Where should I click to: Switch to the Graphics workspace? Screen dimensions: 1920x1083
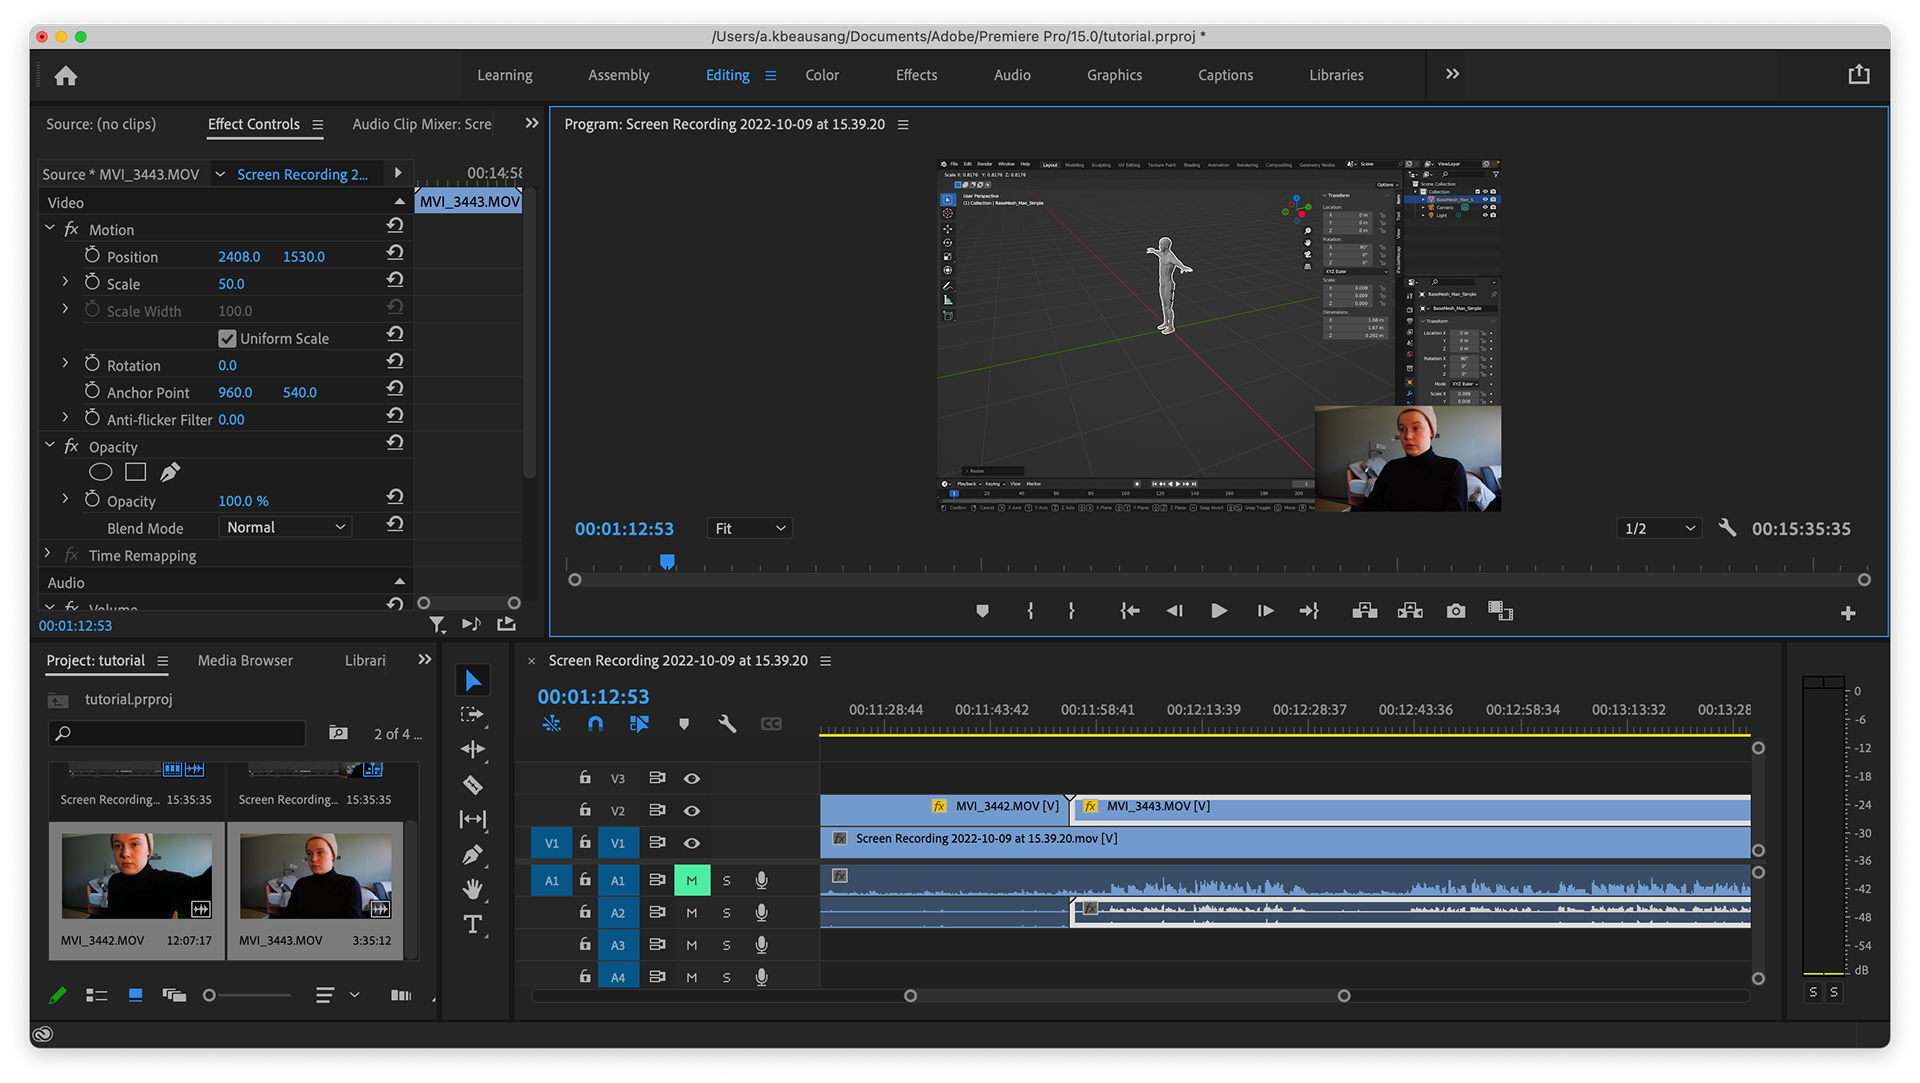(x=1114, y=75)
